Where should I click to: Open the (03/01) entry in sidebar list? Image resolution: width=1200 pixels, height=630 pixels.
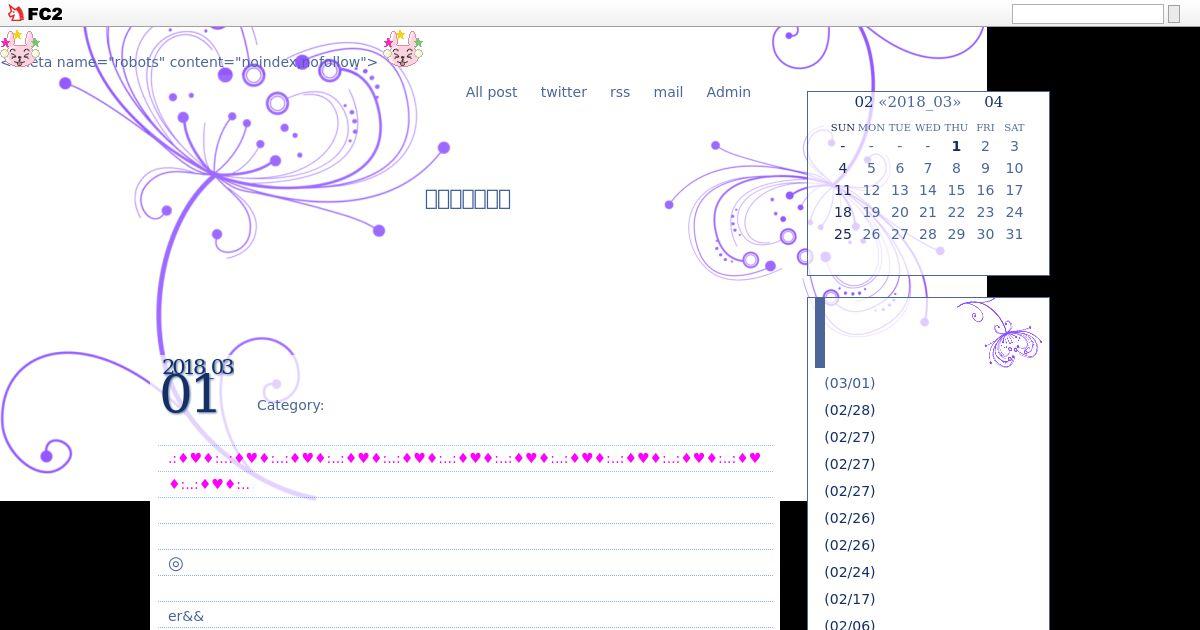(849, 383)
